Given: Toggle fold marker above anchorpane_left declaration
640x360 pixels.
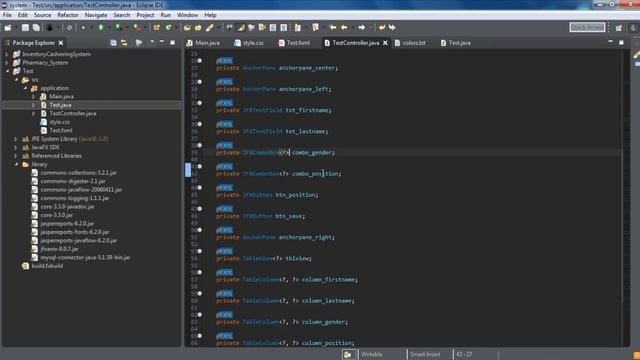Looking at the screenshot, I should pos(200,82).
